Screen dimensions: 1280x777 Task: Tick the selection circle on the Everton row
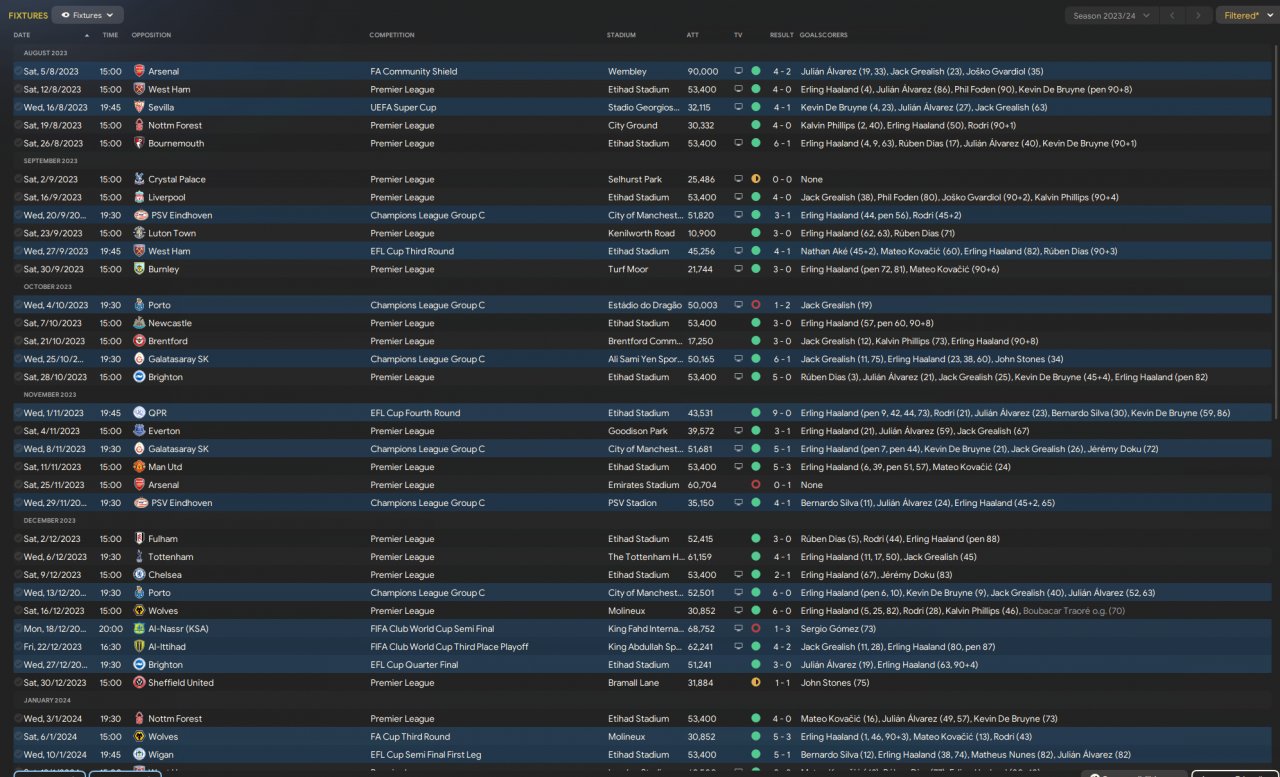coord(17,432)
